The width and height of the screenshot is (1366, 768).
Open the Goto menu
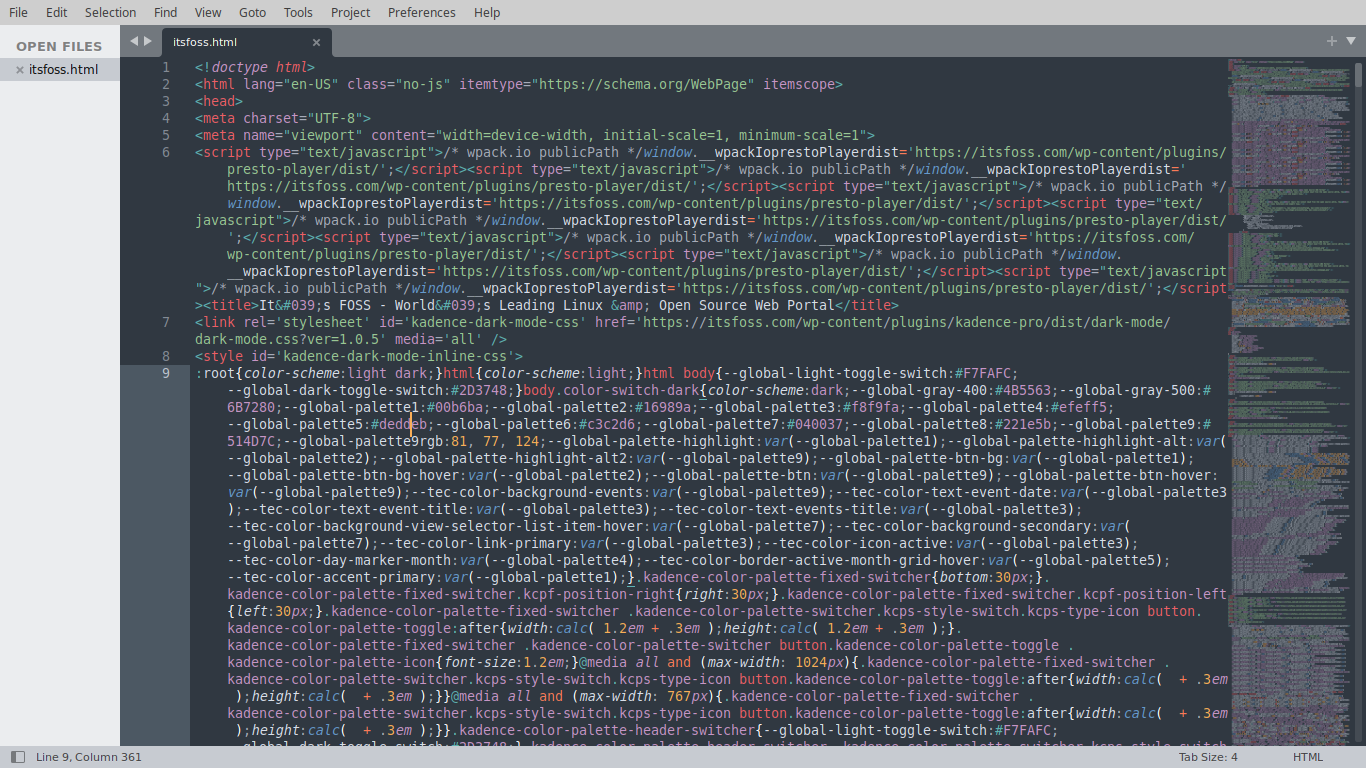[x=252, y=12]
